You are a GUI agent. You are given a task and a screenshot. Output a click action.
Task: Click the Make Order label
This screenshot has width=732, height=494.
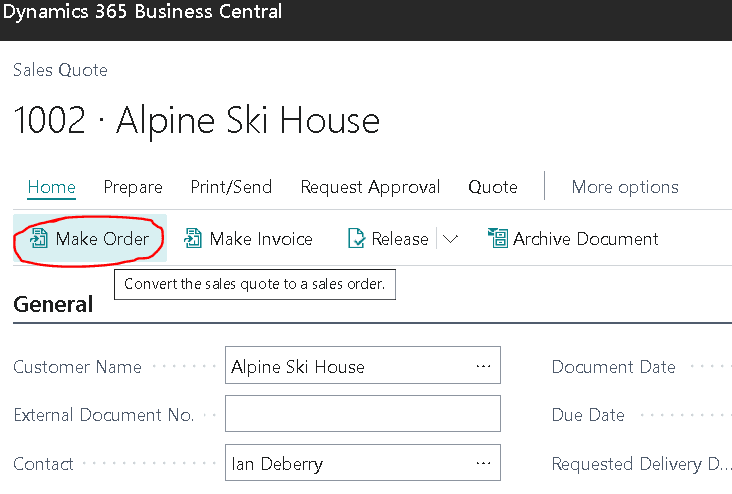pos(102,239)
